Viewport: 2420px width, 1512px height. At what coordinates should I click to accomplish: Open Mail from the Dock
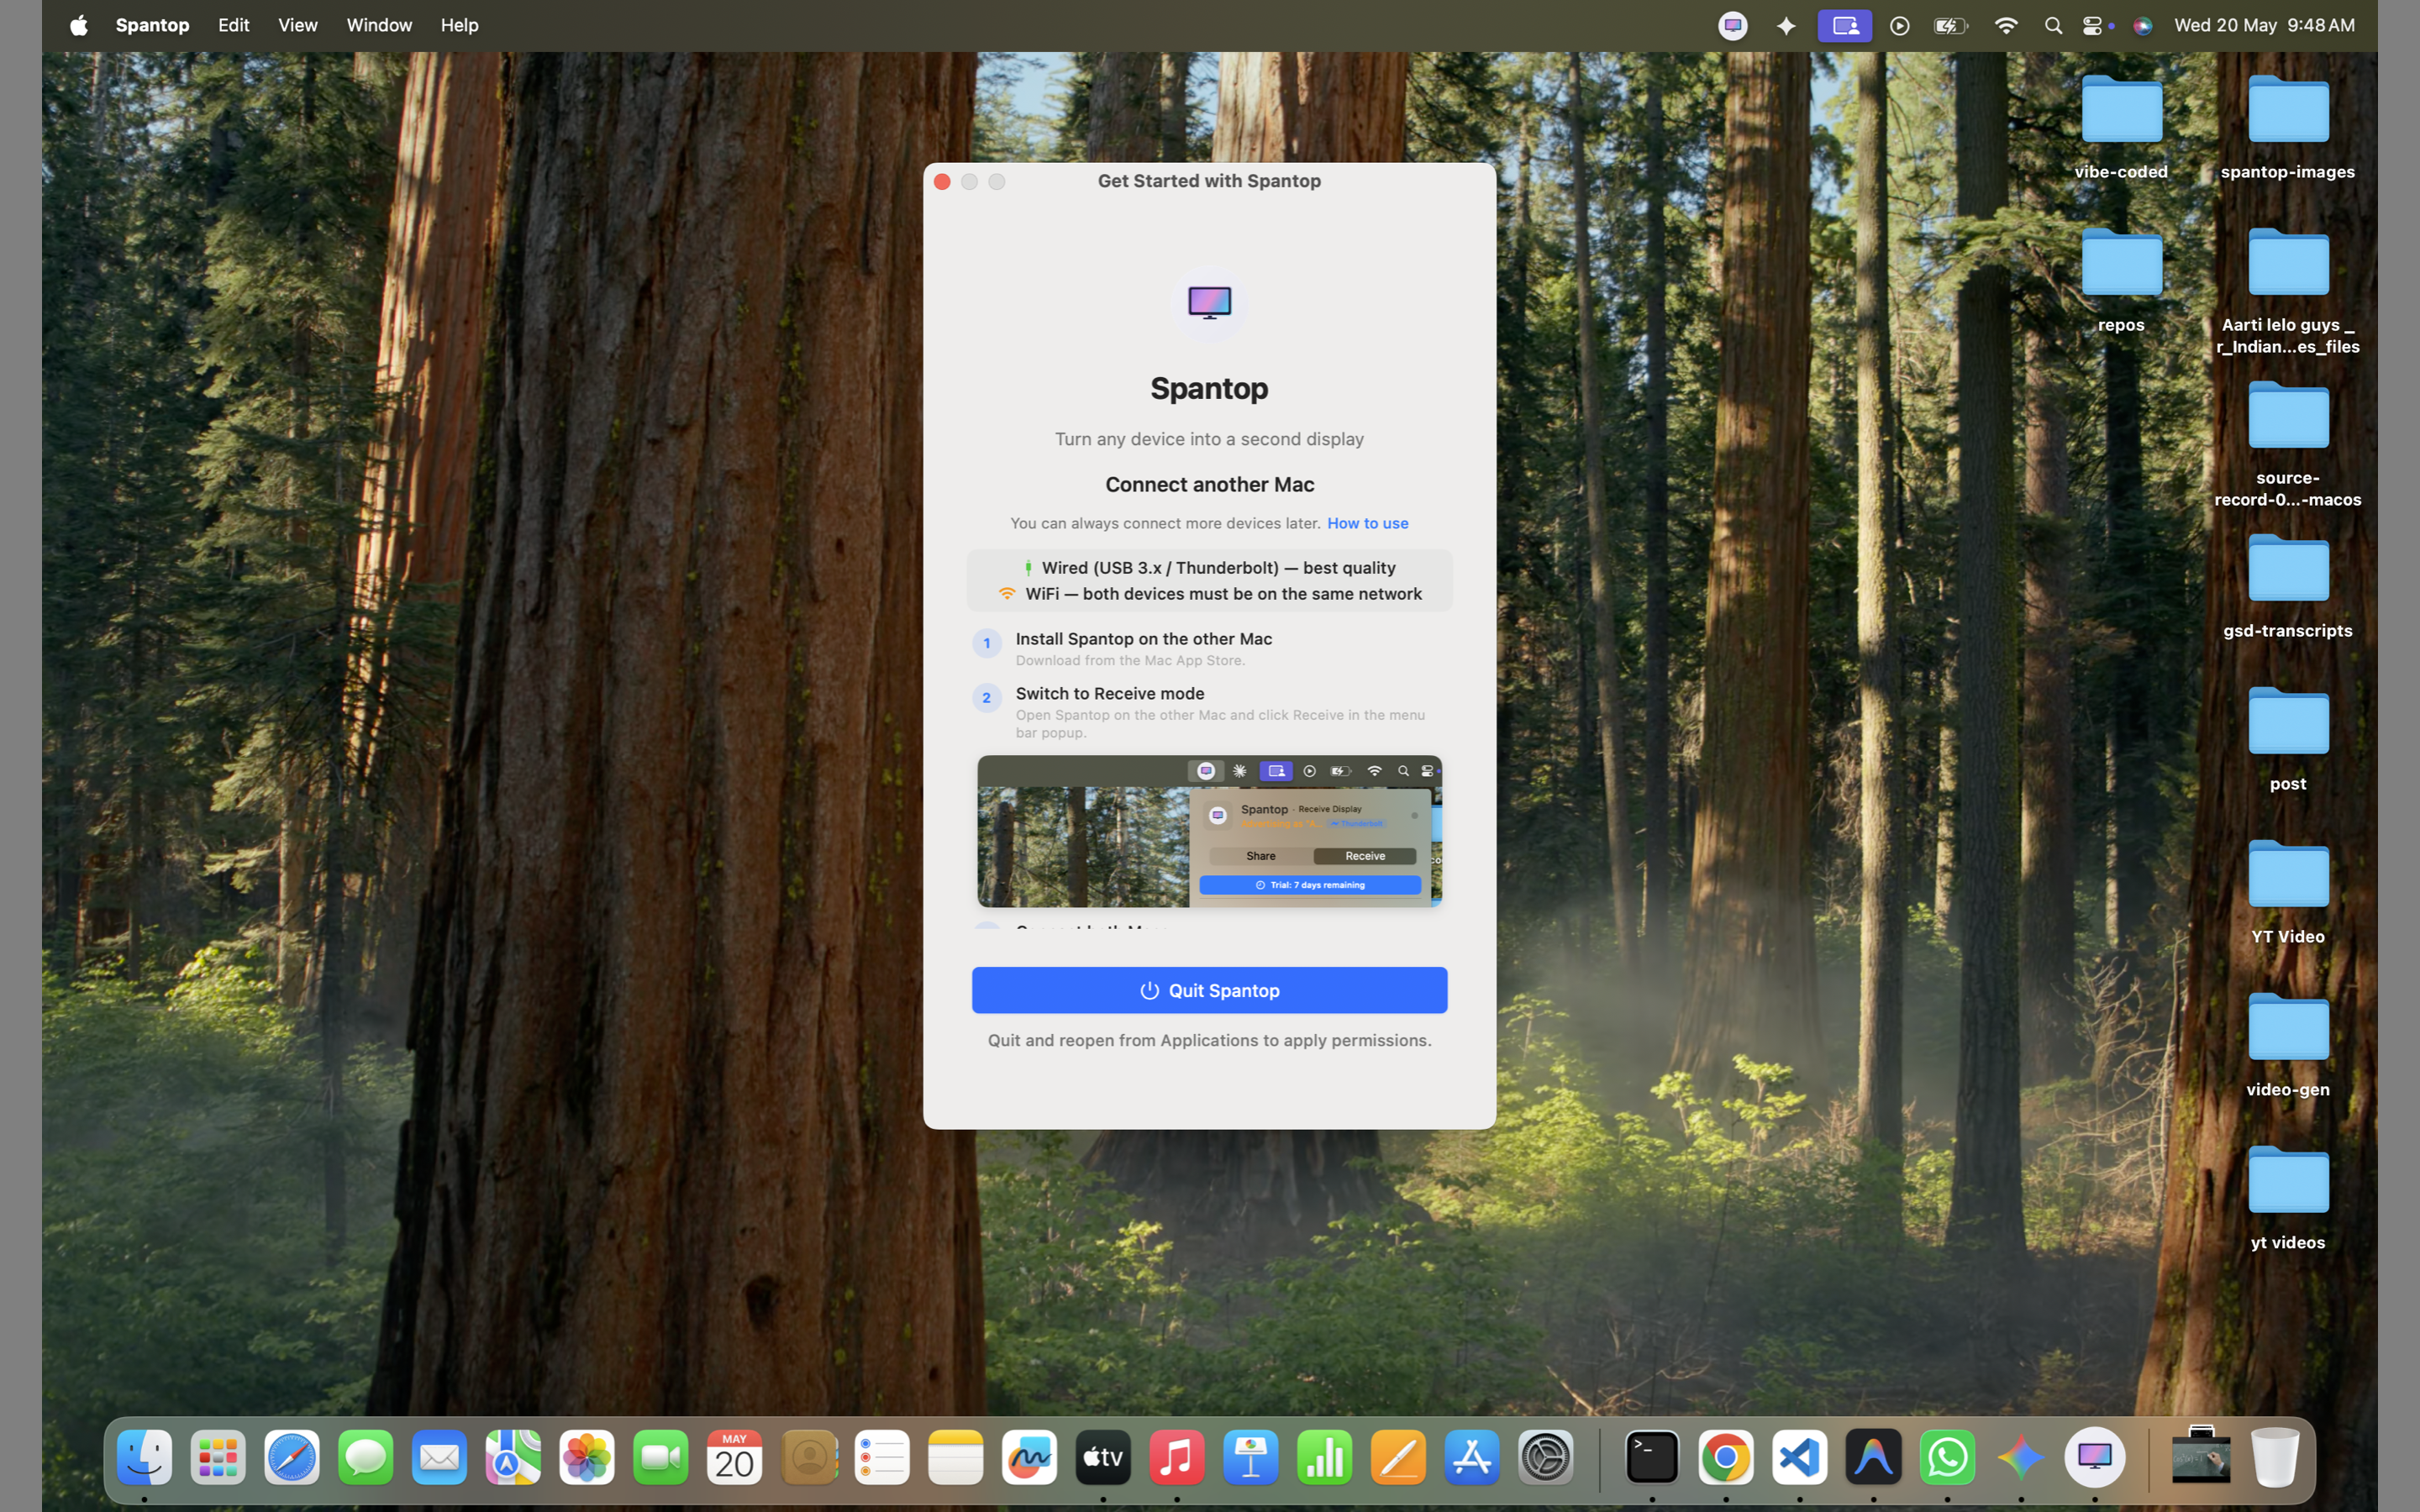pos(439,1457)
